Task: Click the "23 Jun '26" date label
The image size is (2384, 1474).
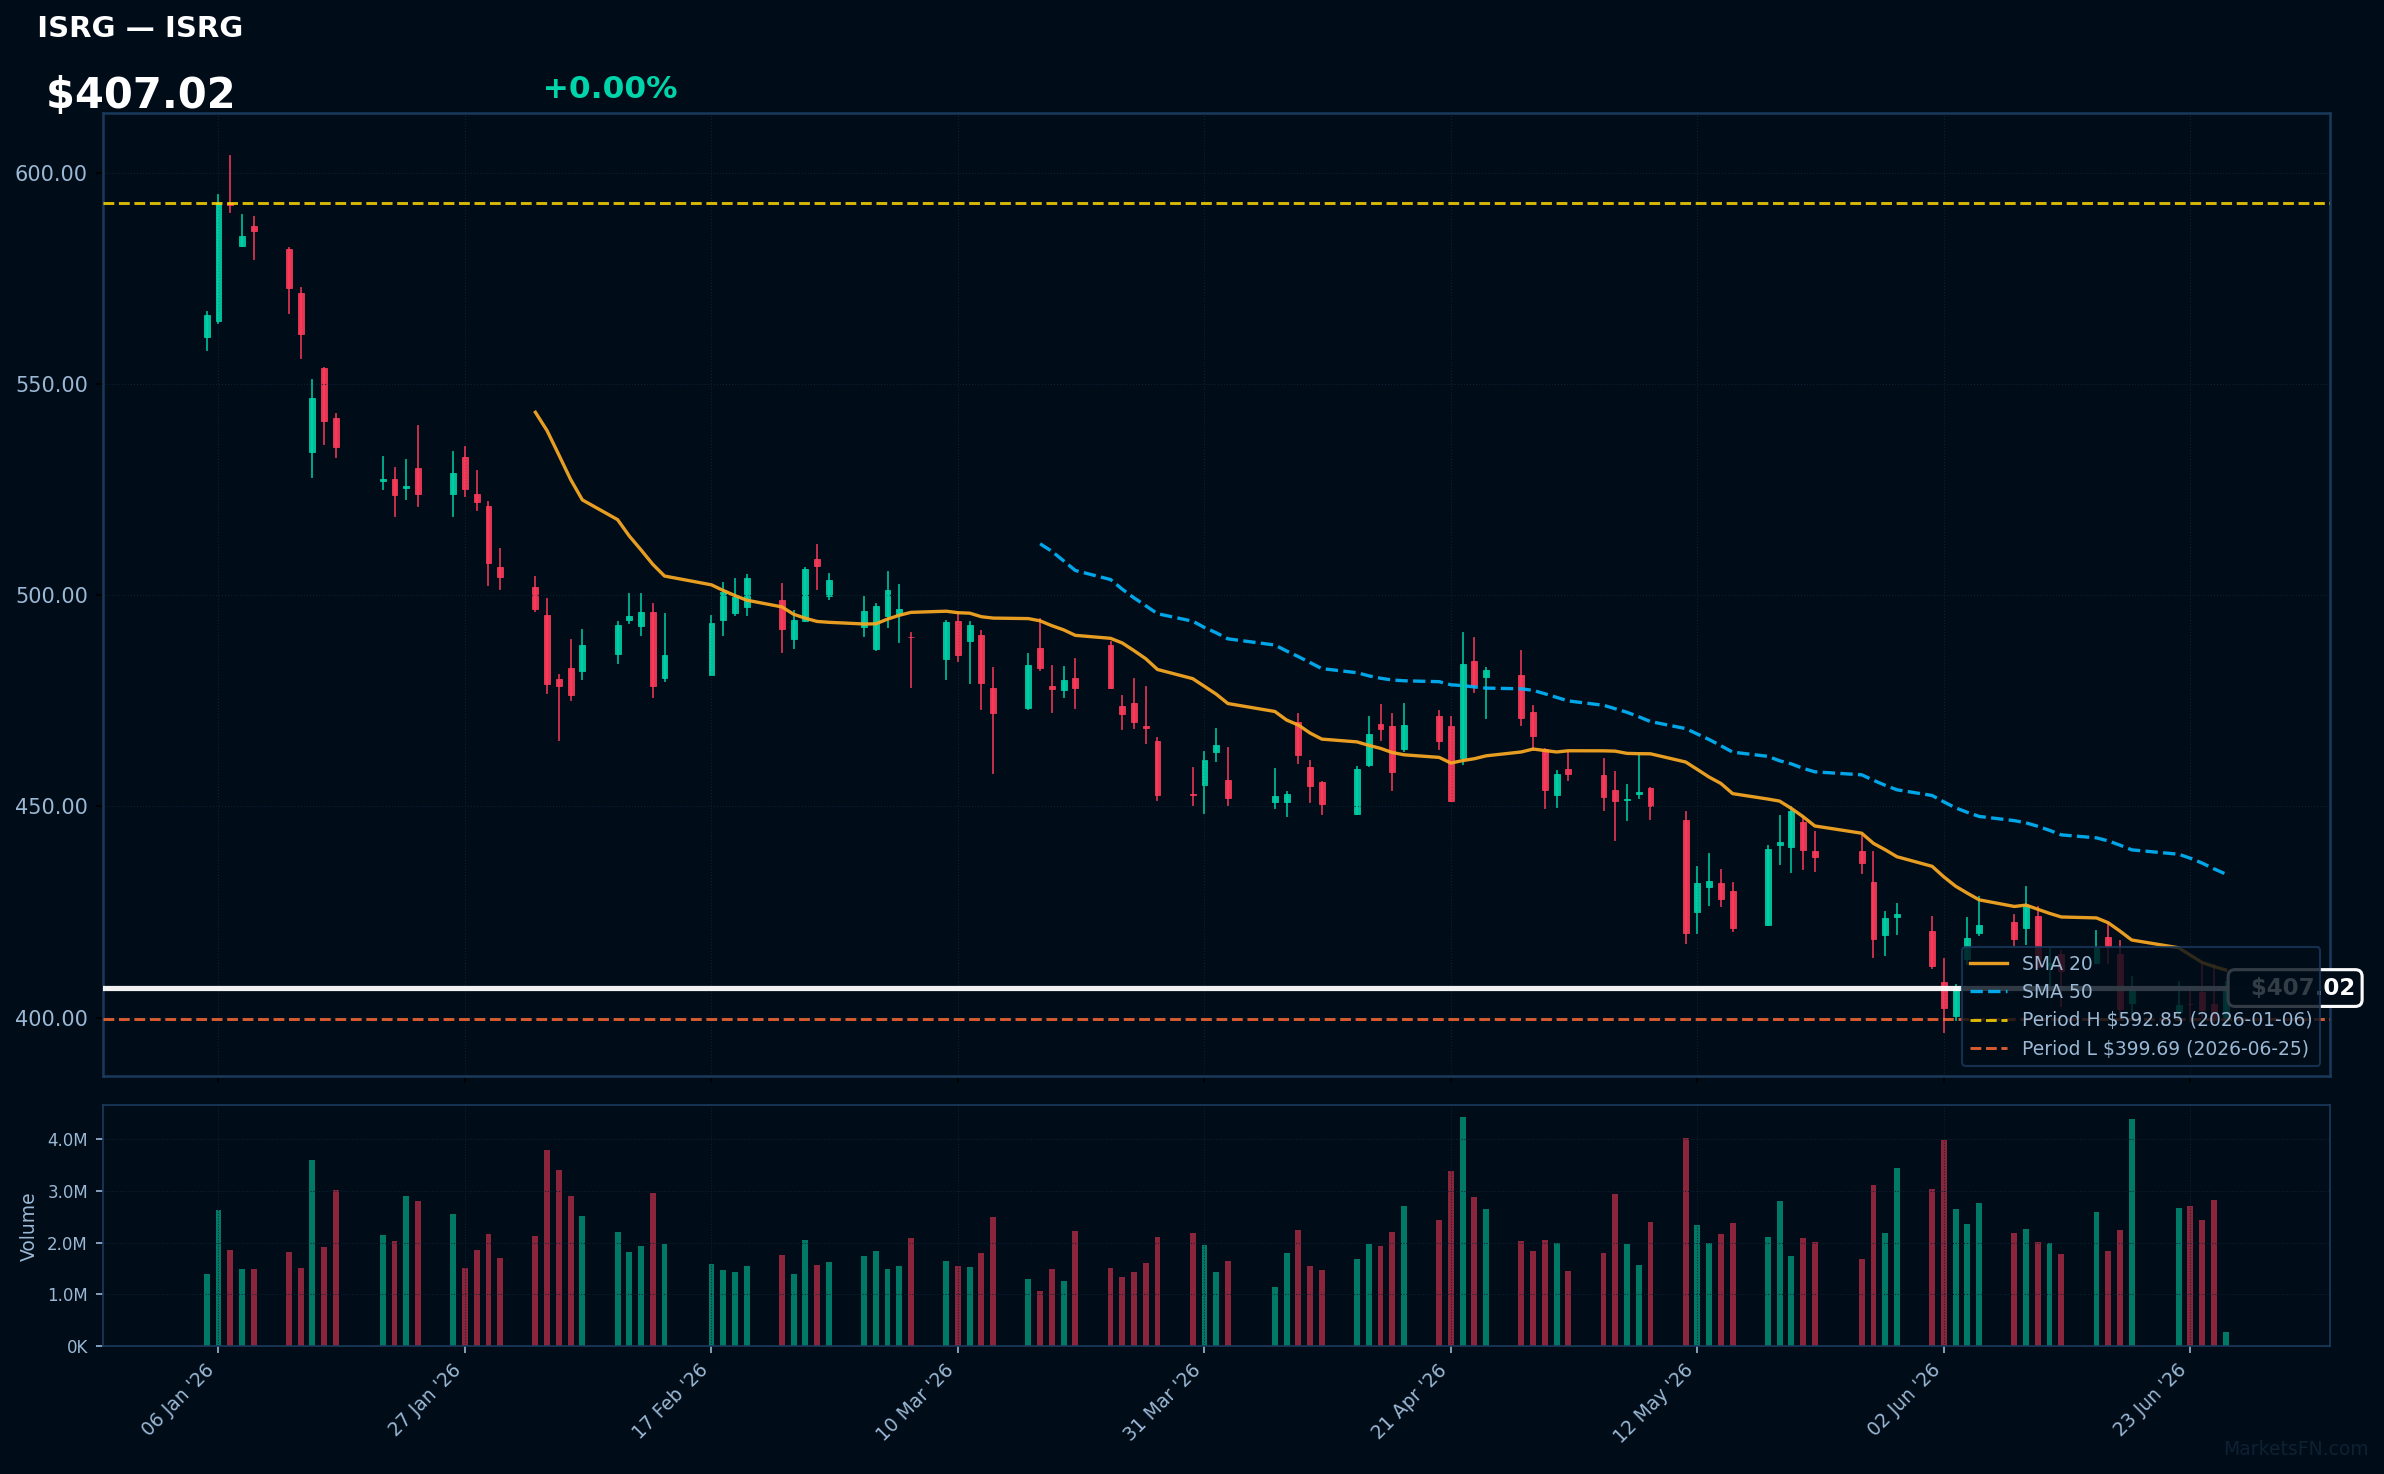Action: (2149, 1399)
